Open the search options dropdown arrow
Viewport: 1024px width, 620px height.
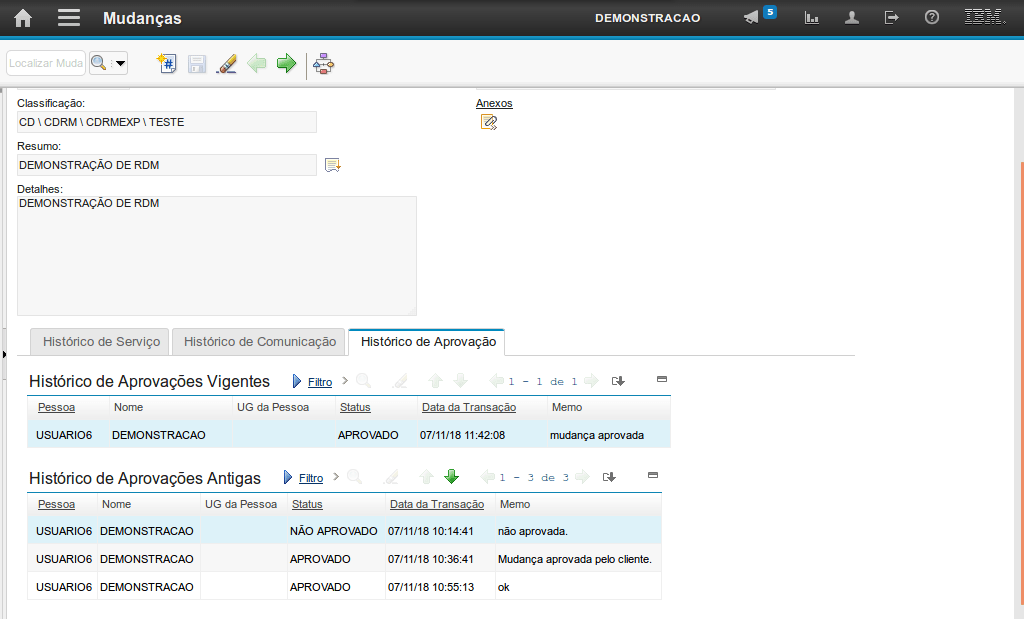(120, 63)
